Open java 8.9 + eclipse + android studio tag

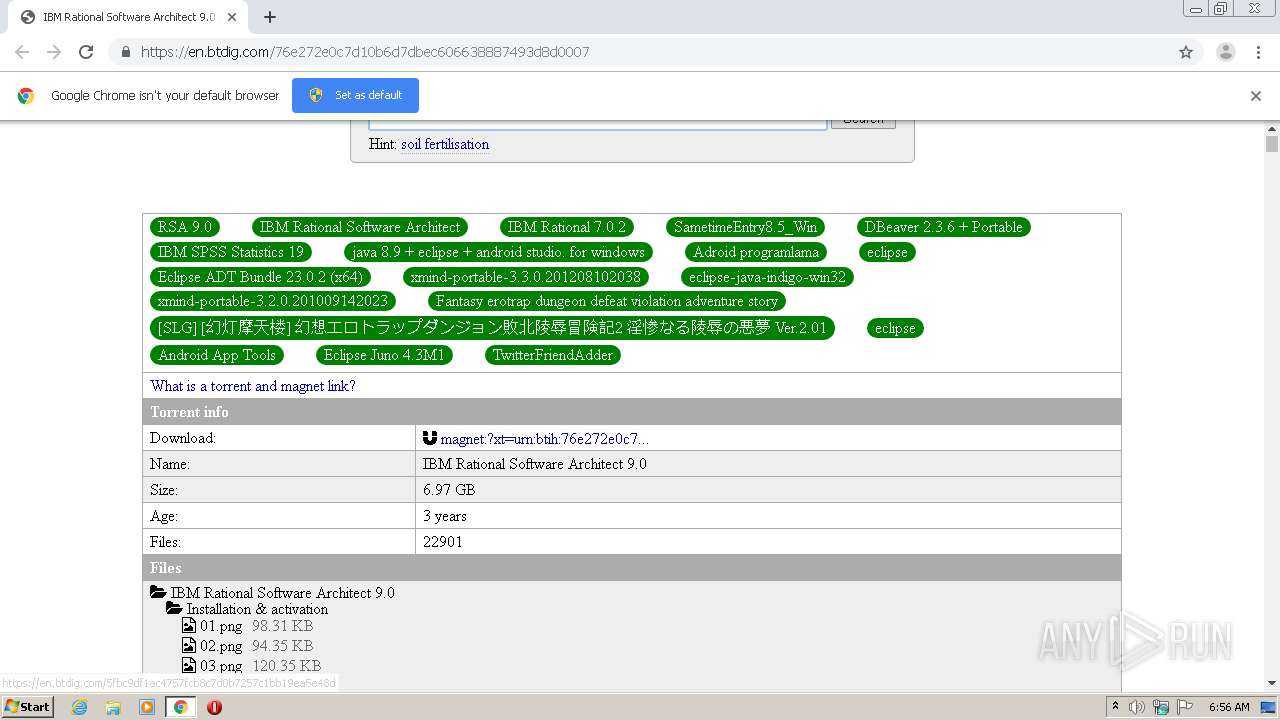point(499,252)
